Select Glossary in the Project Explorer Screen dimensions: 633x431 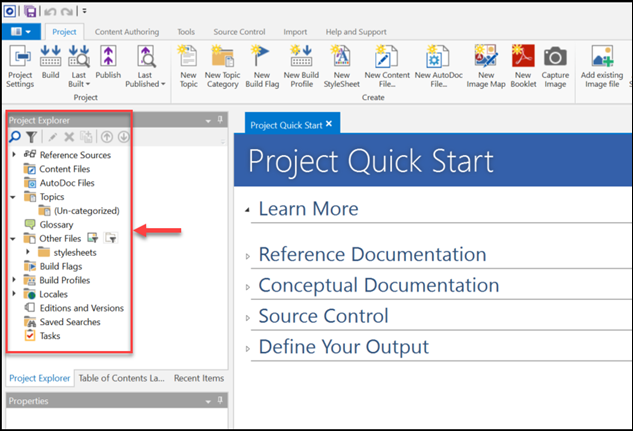point(56,225)
